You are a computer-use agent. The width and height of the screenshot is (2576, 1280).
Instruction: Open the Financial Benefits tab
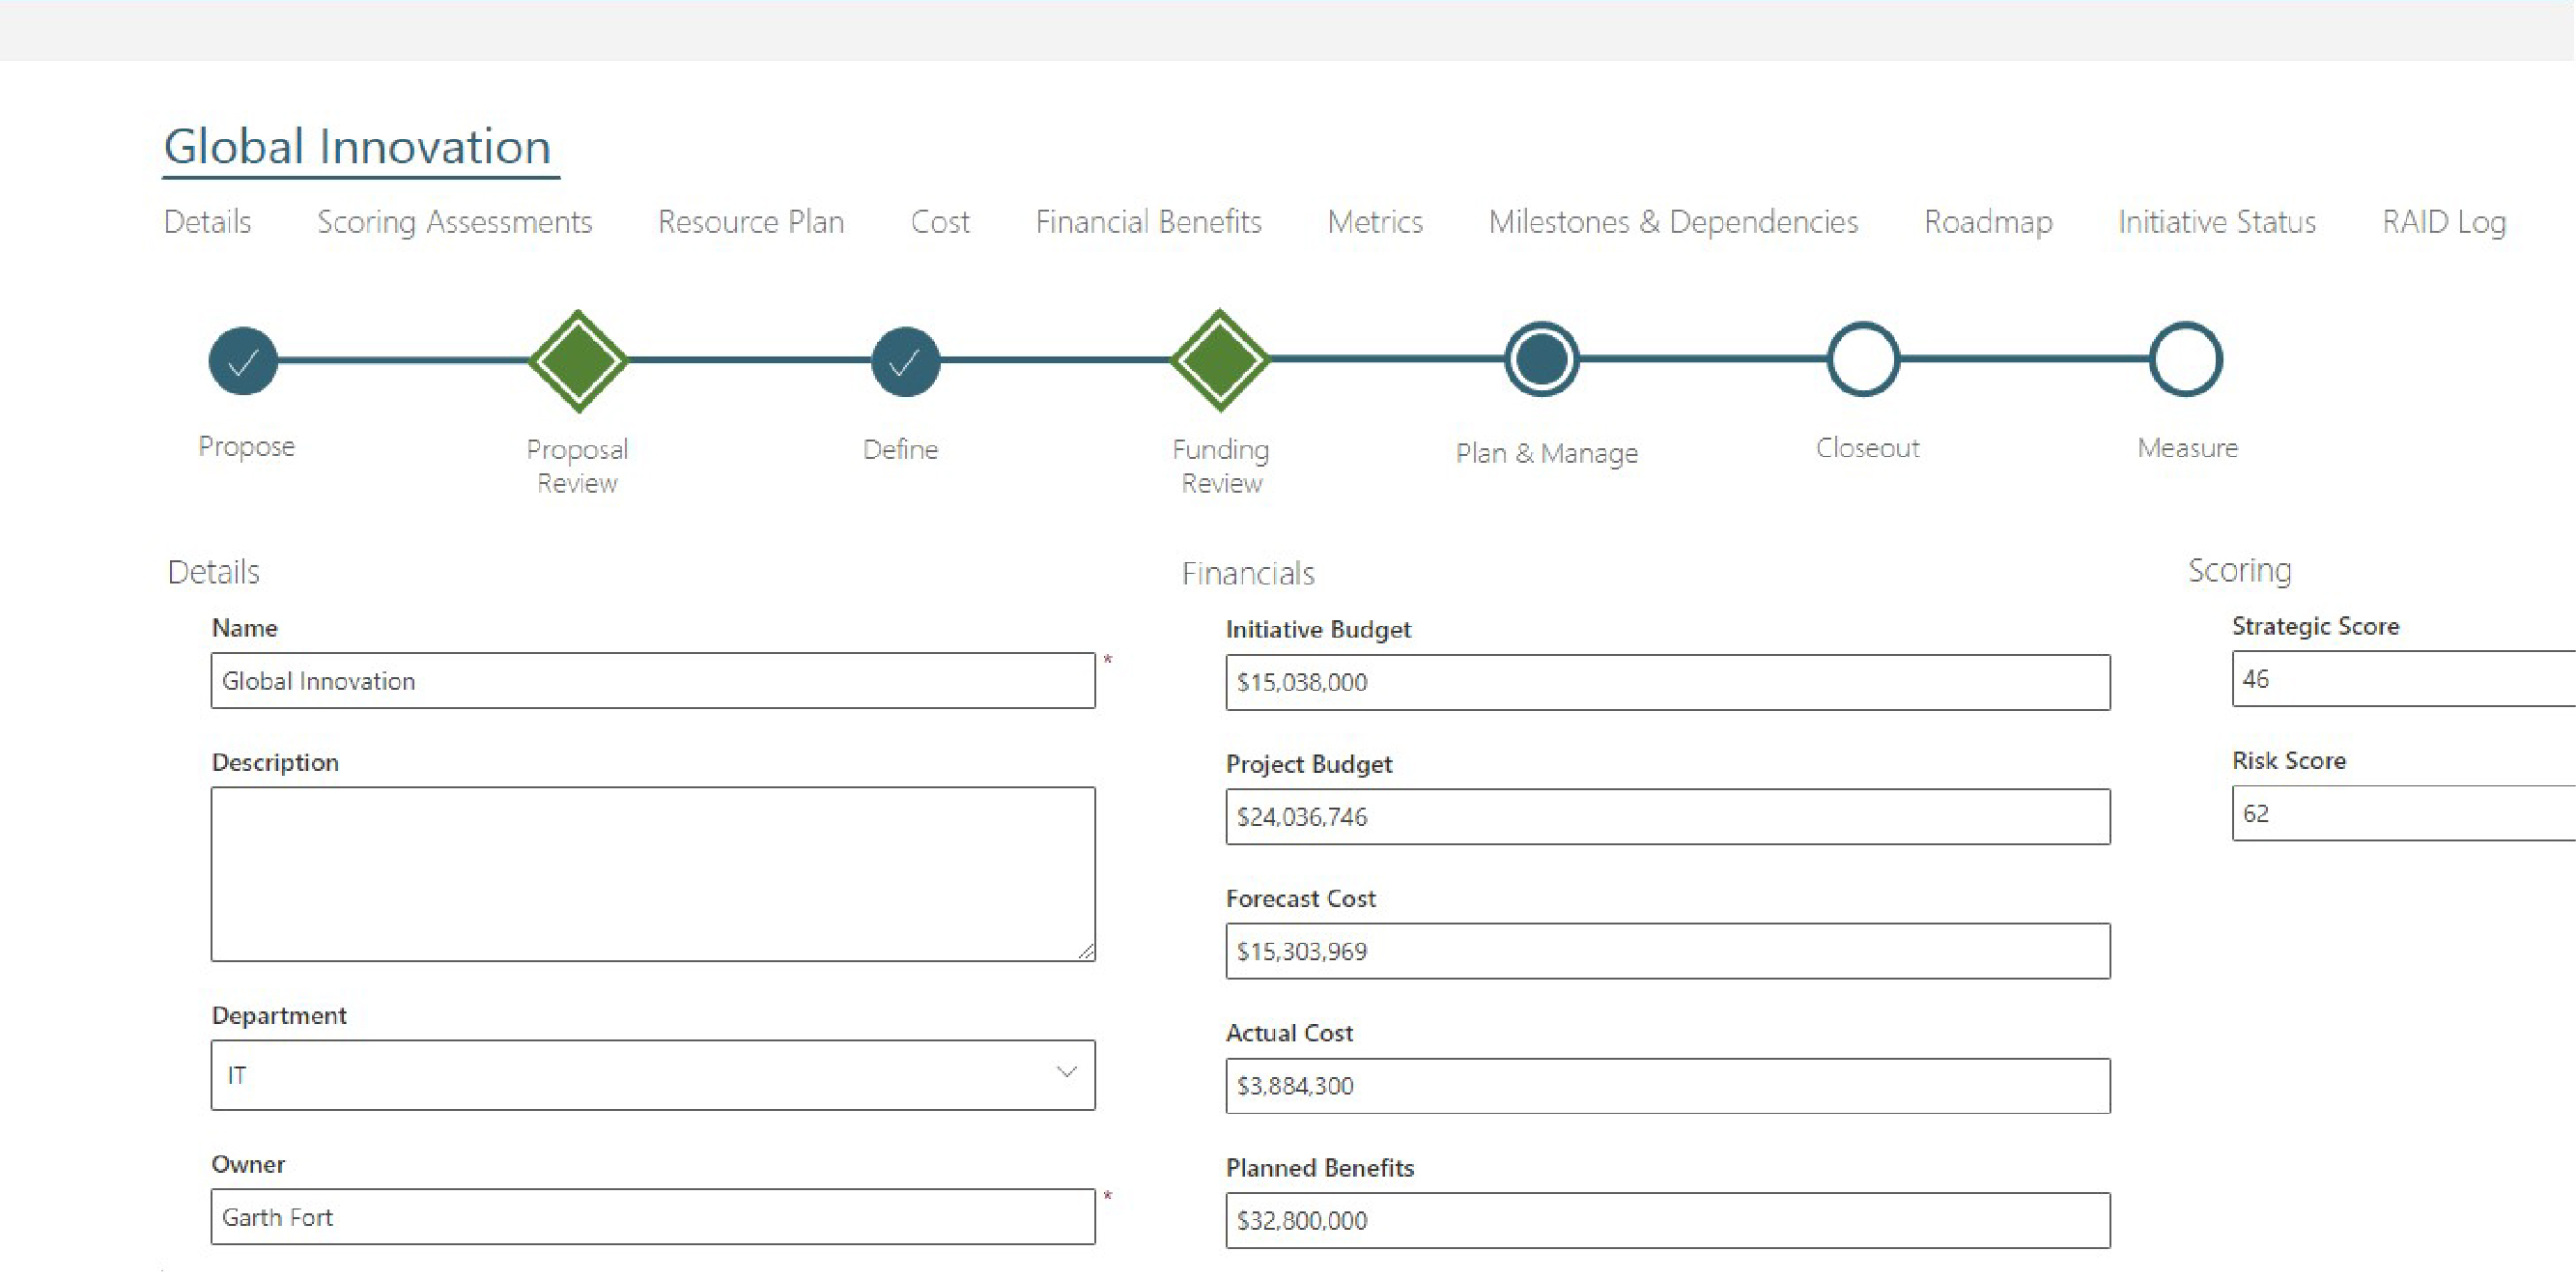tap(1148, 222)
